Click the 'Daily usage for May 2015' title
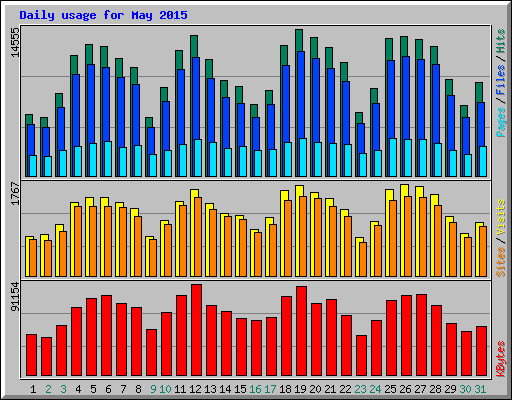 click(x=103, y=15)
